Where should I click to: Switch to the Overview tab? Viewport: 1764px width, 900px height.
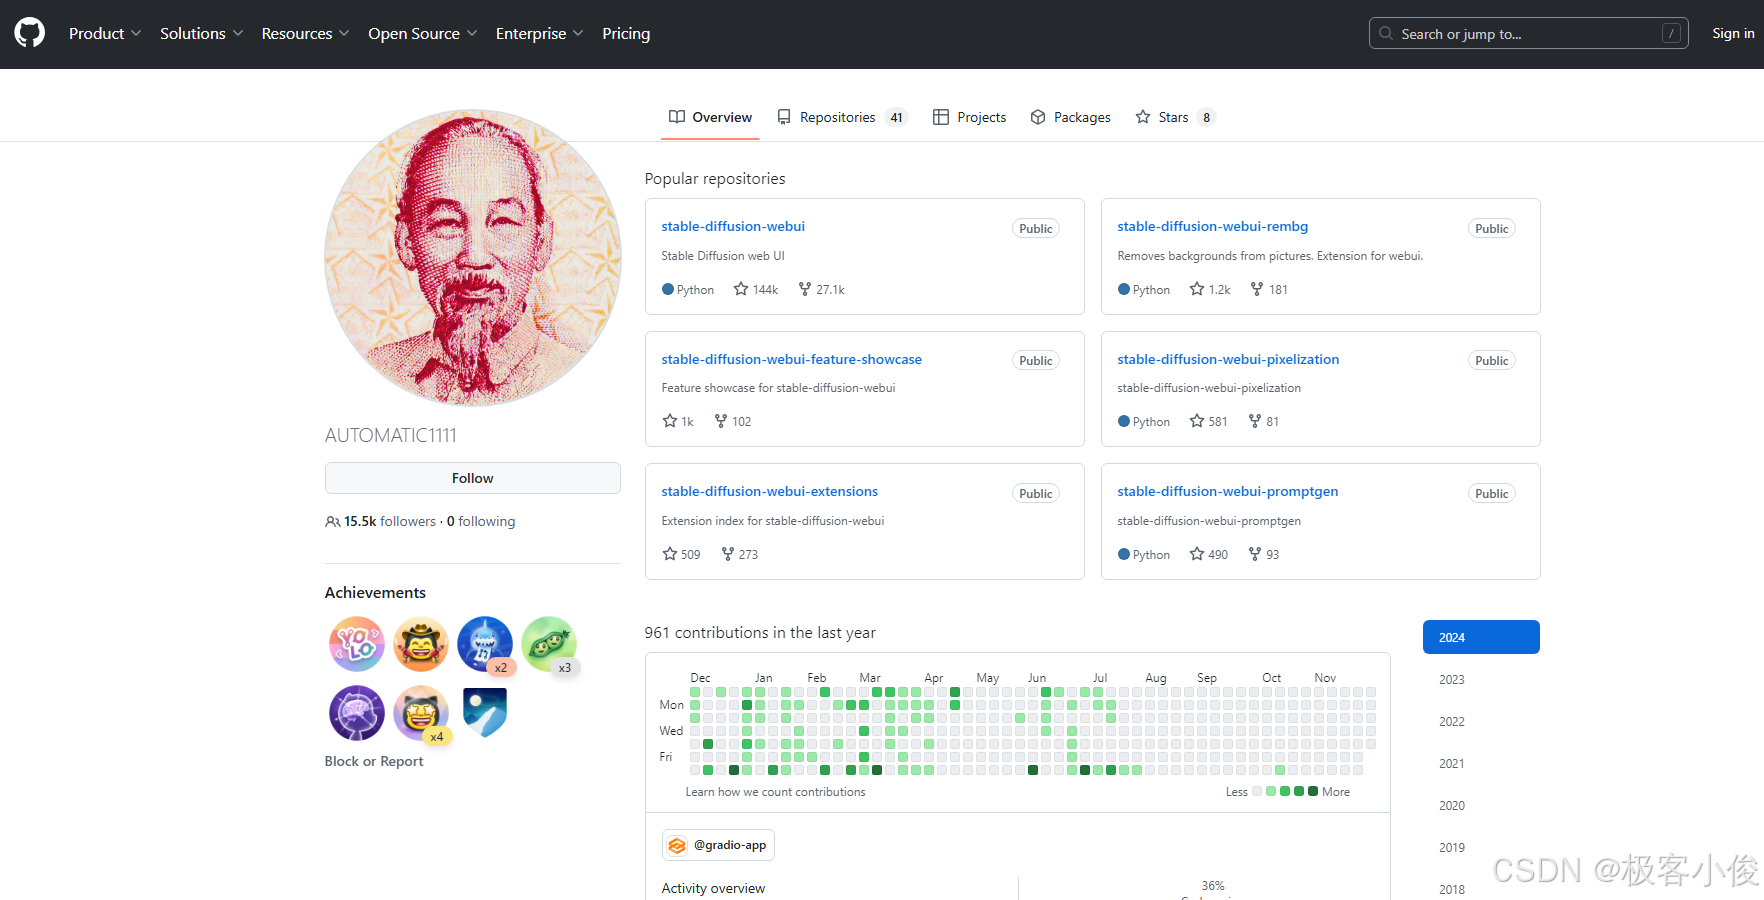pos(711,117)
